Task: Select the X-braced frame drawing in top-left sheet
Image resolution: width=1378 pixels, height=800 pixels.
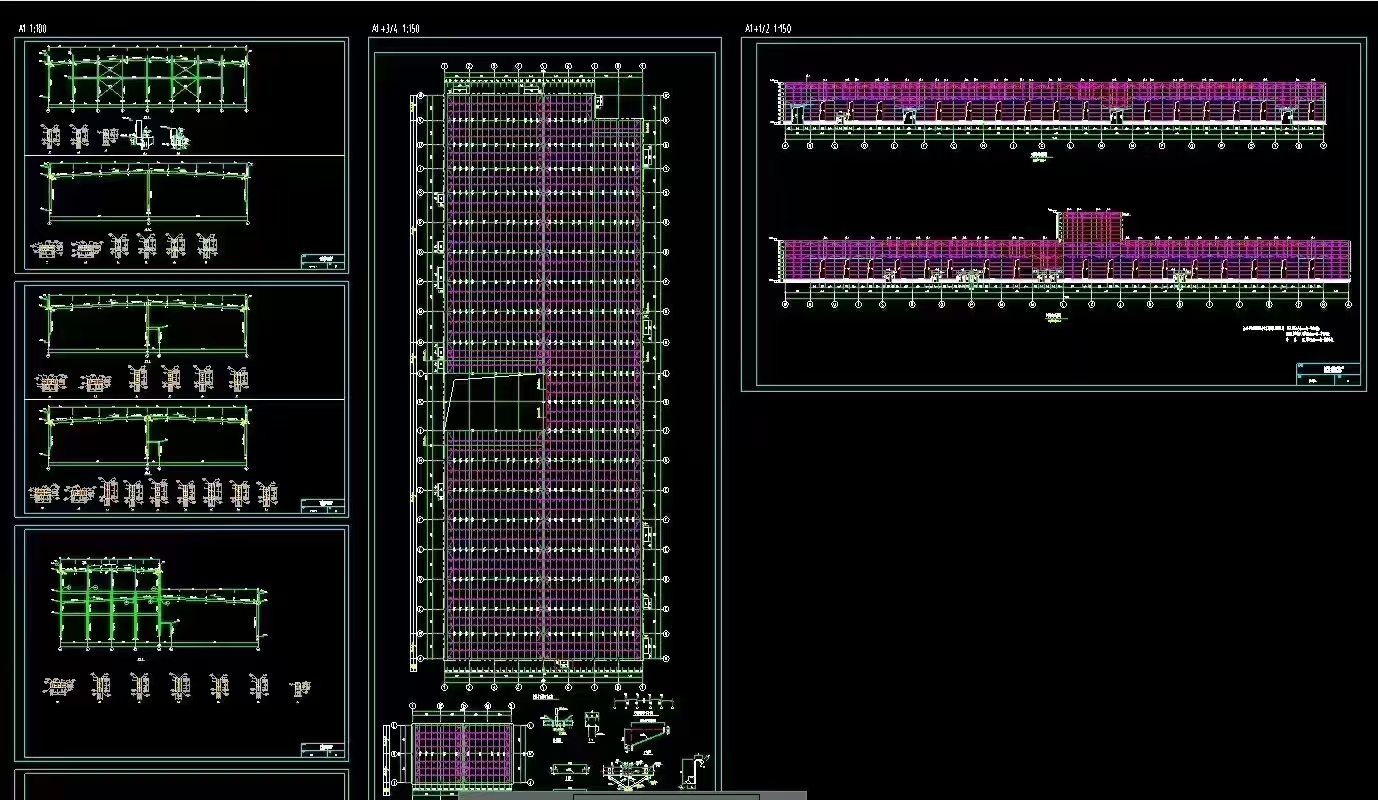Action: click(148, 80)
